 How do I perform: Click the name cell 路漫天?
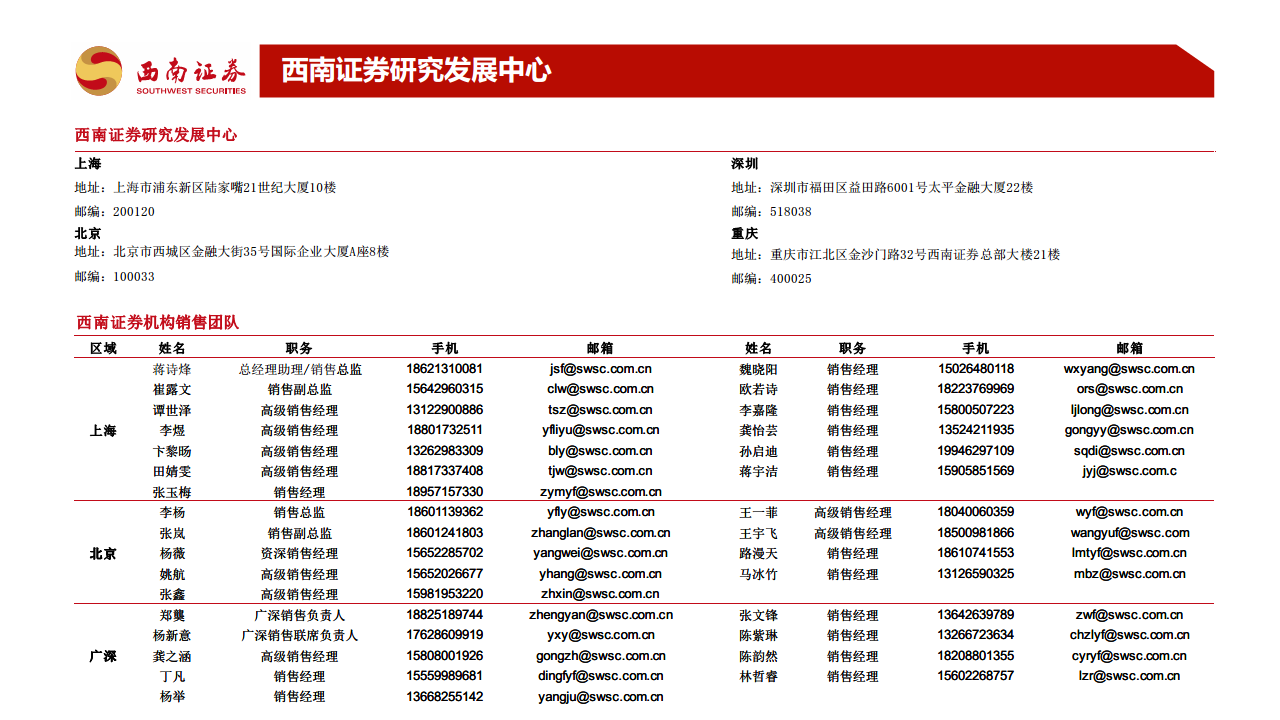coord(758,553)
